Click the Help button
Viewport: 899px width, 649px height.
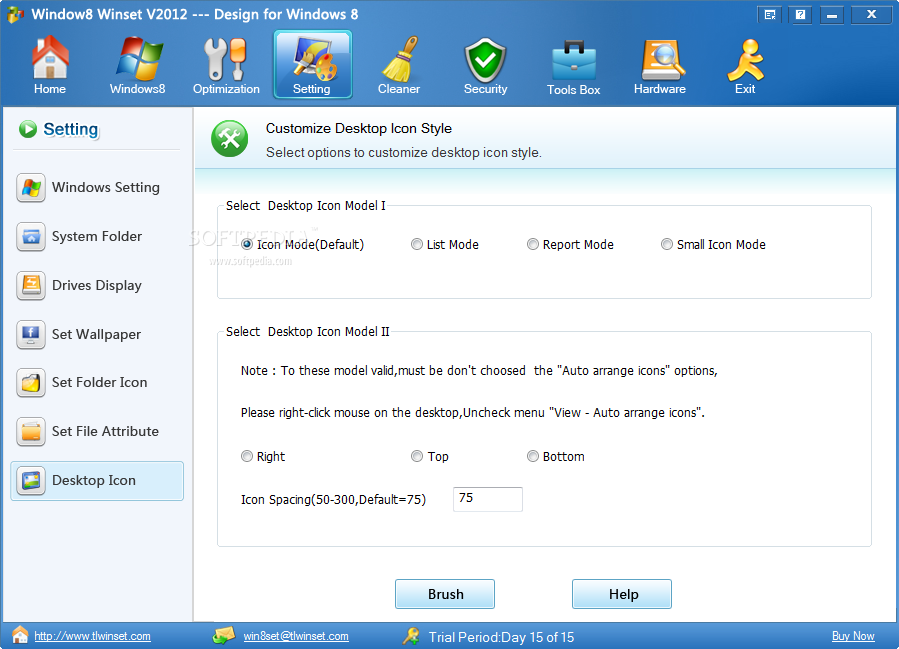pos(622,594)
